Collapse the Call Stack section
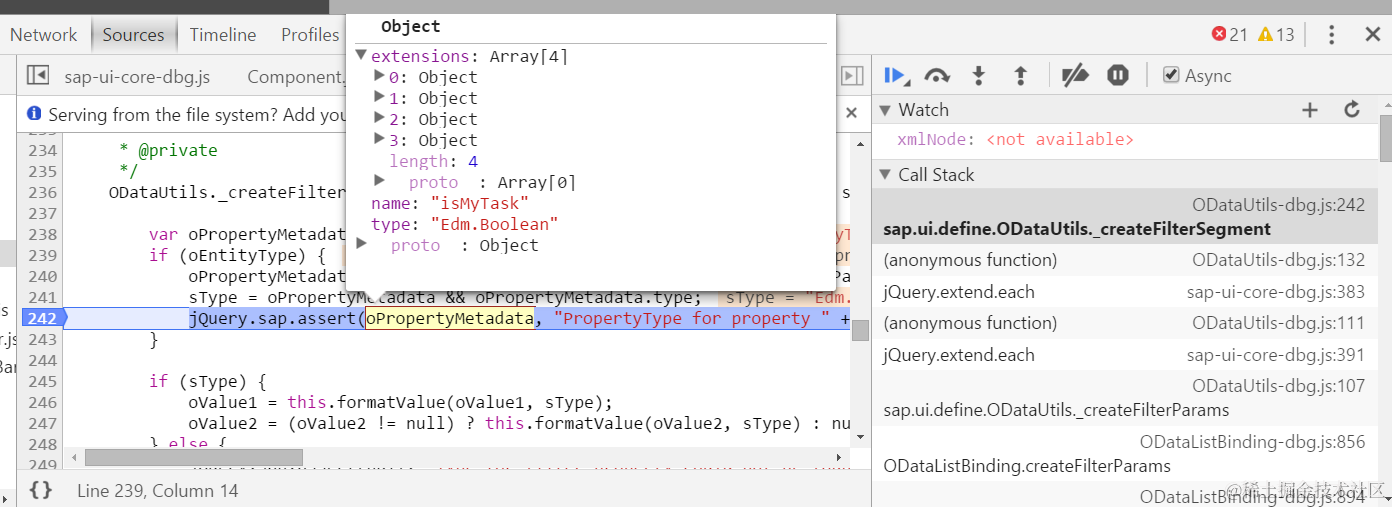The image size is (1392, 507). click(x=884, y=175)
